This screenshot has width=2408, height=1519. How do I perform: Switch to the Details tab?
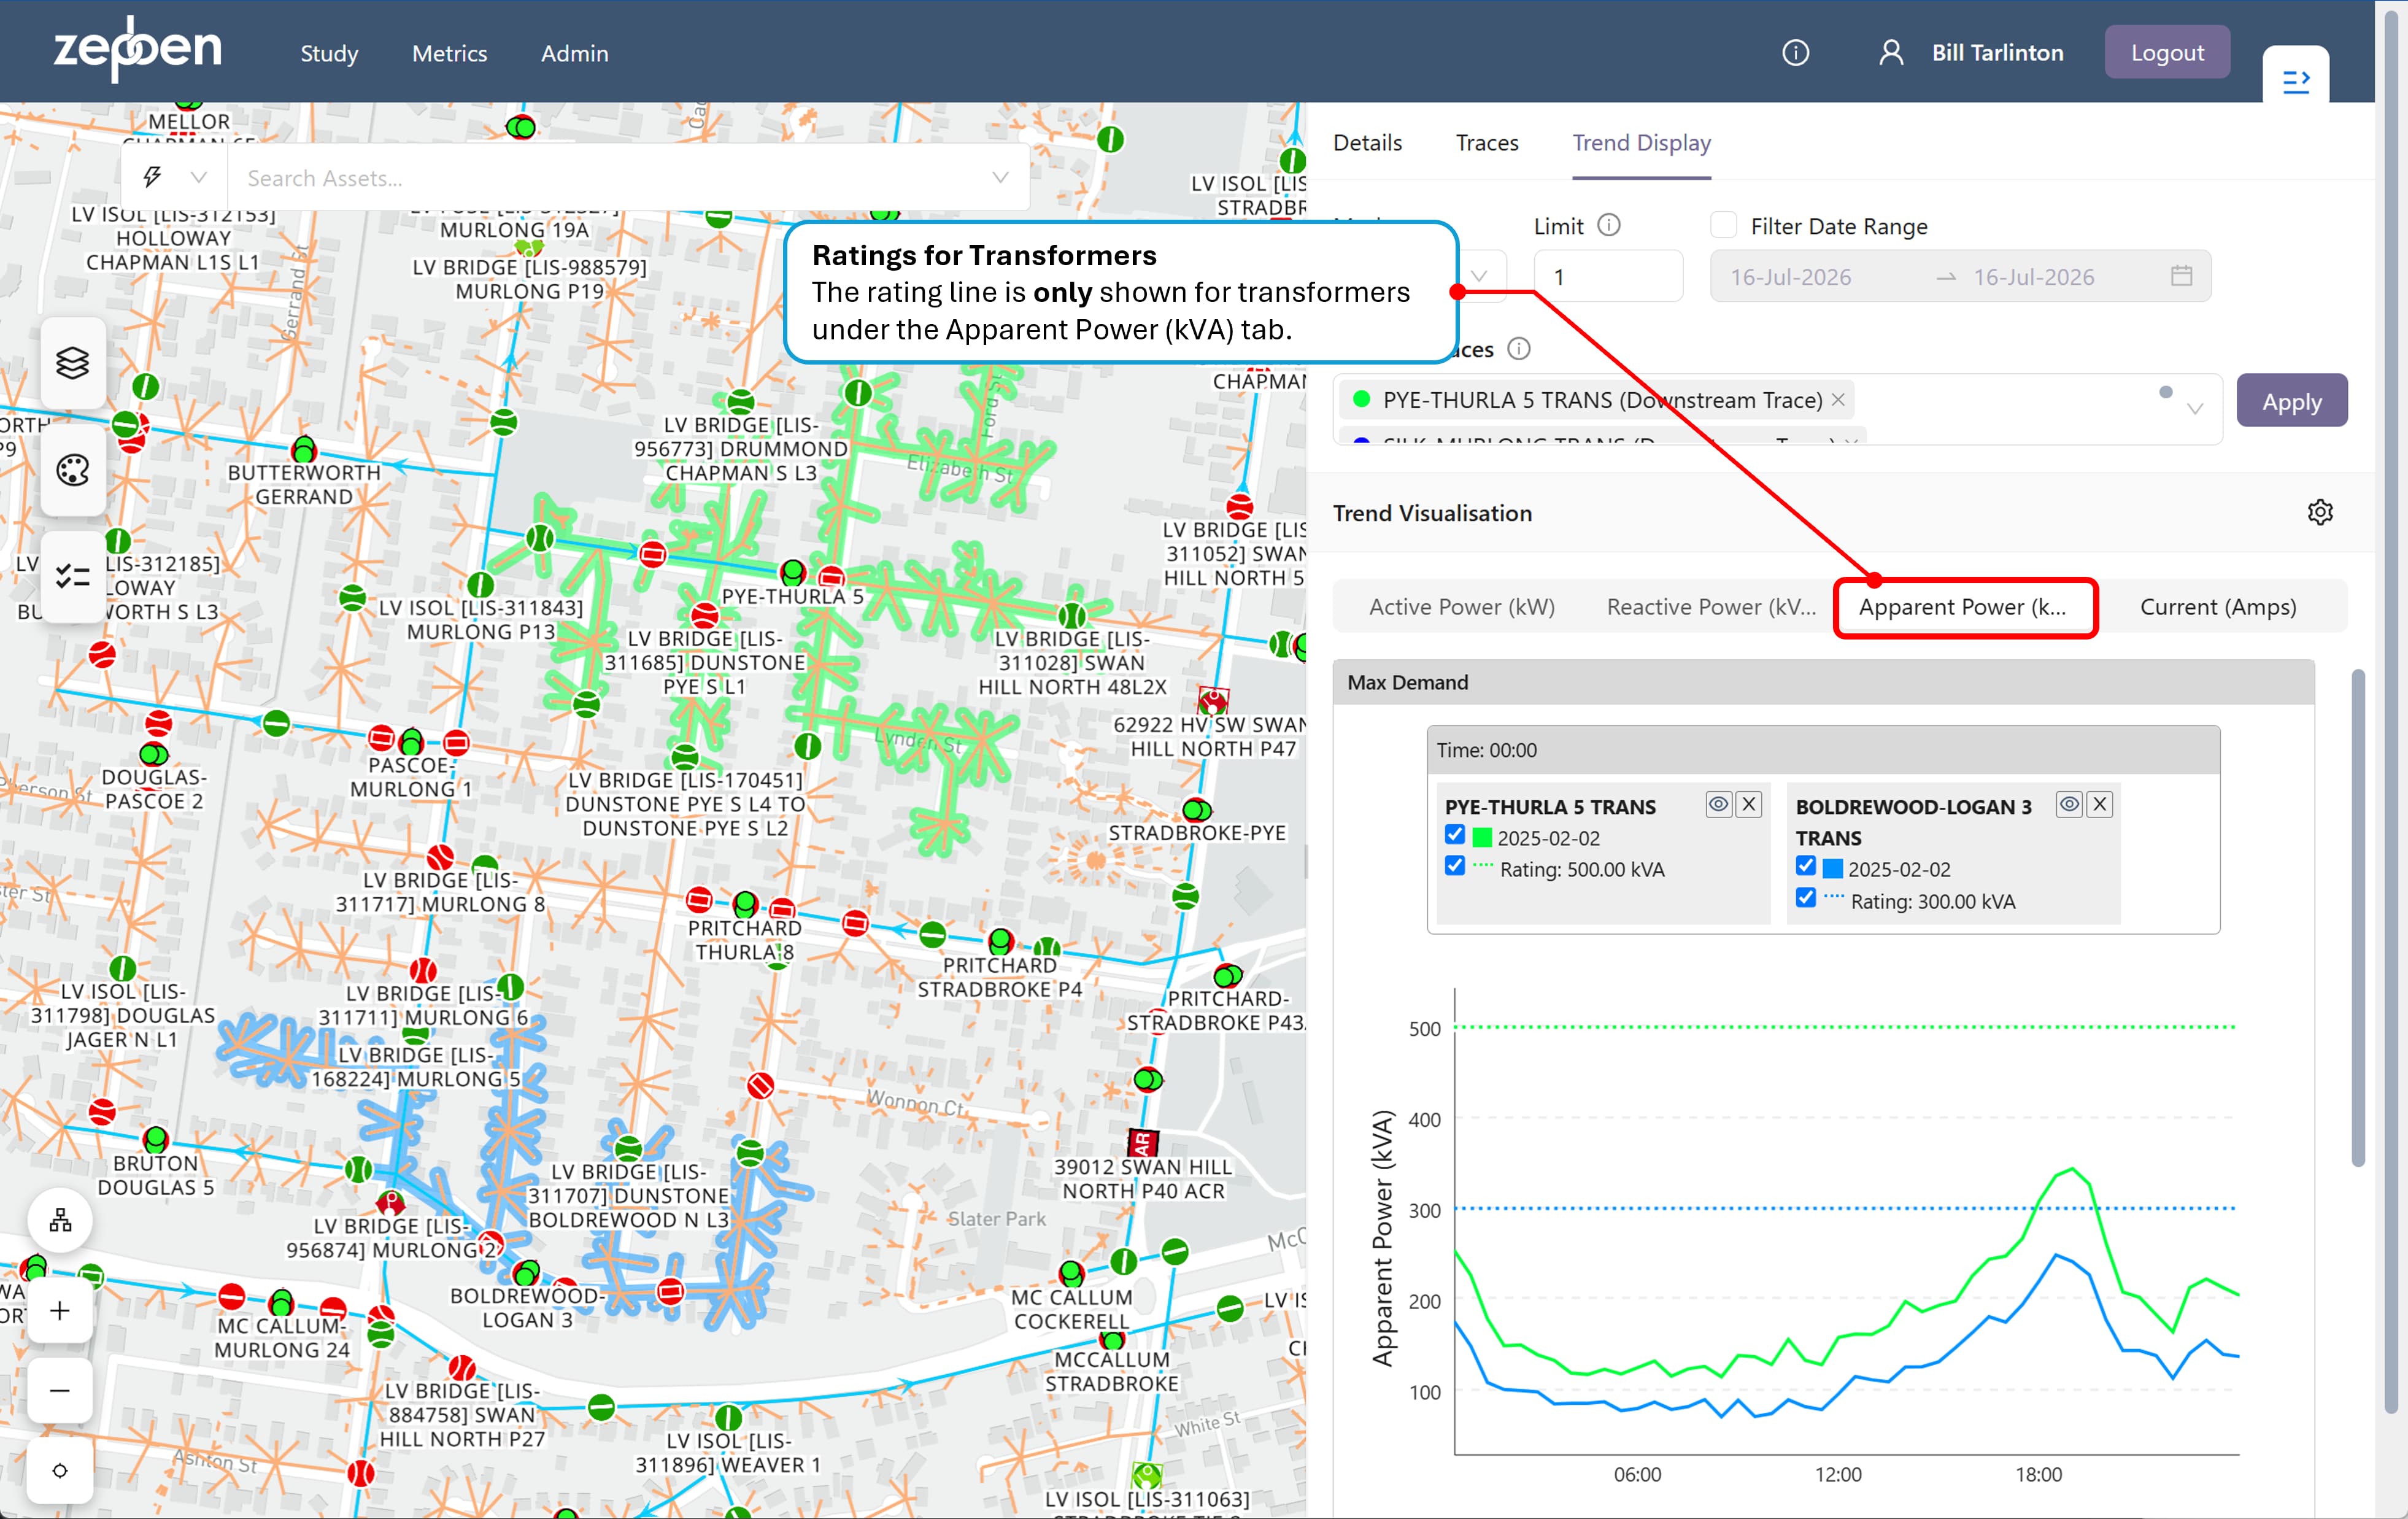[1367, 143]
